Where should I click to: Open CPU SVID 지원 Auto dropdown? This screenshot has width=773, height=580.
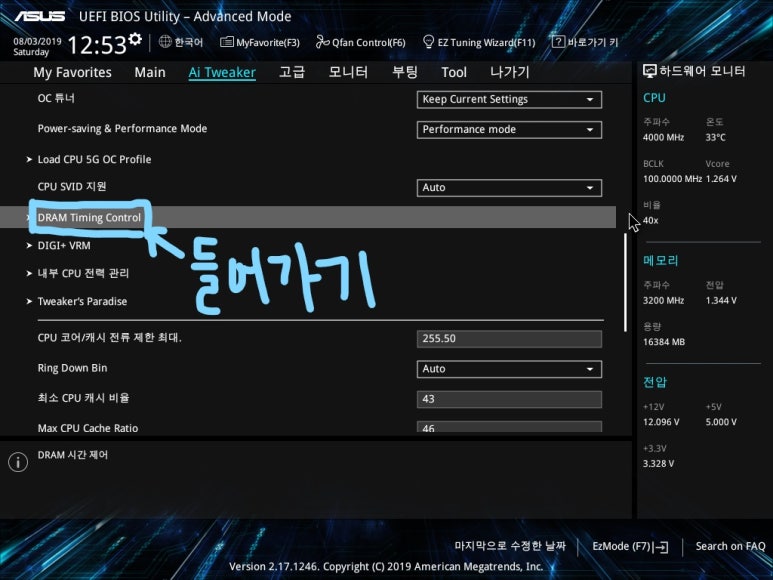pos(509,188)
